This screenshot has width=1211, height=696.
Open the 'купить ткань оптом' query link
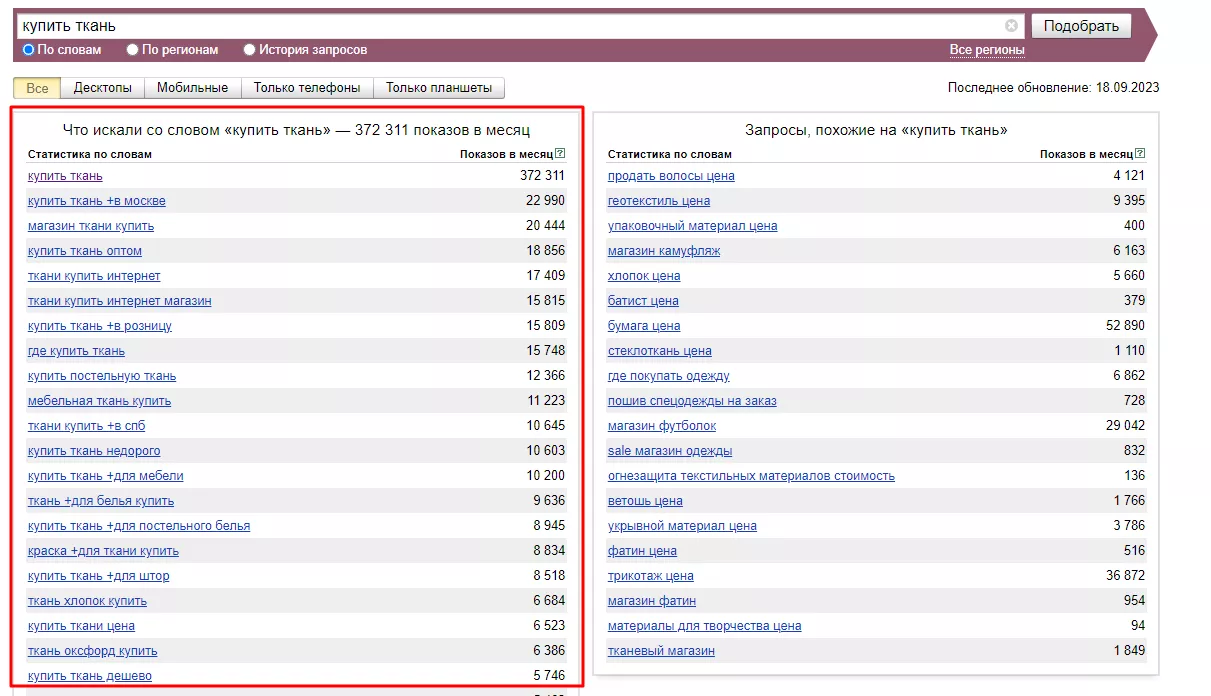pyautogui.click(x=85, y=251)
